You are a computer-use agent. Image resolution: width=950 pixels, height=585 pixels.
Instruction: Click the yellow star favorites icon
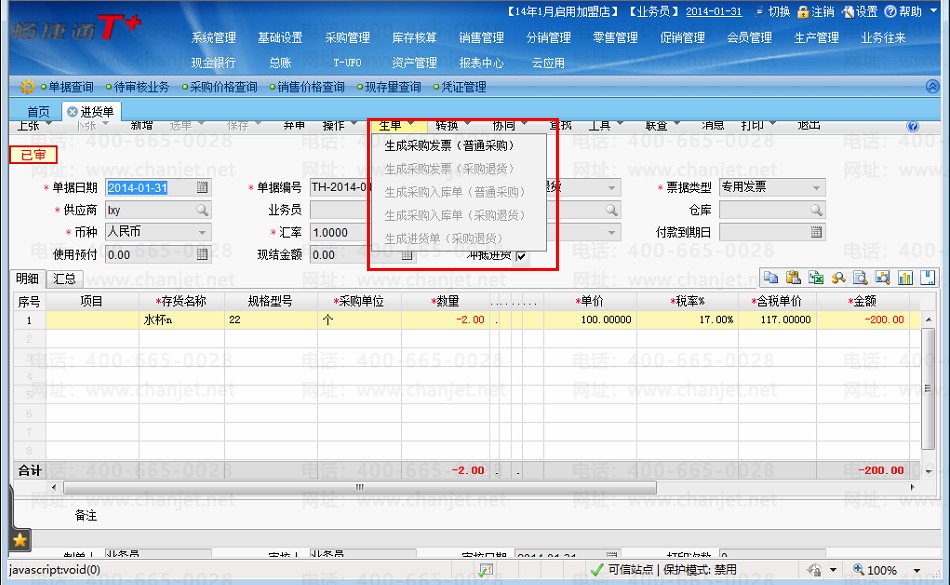click(x=19, y=540)
